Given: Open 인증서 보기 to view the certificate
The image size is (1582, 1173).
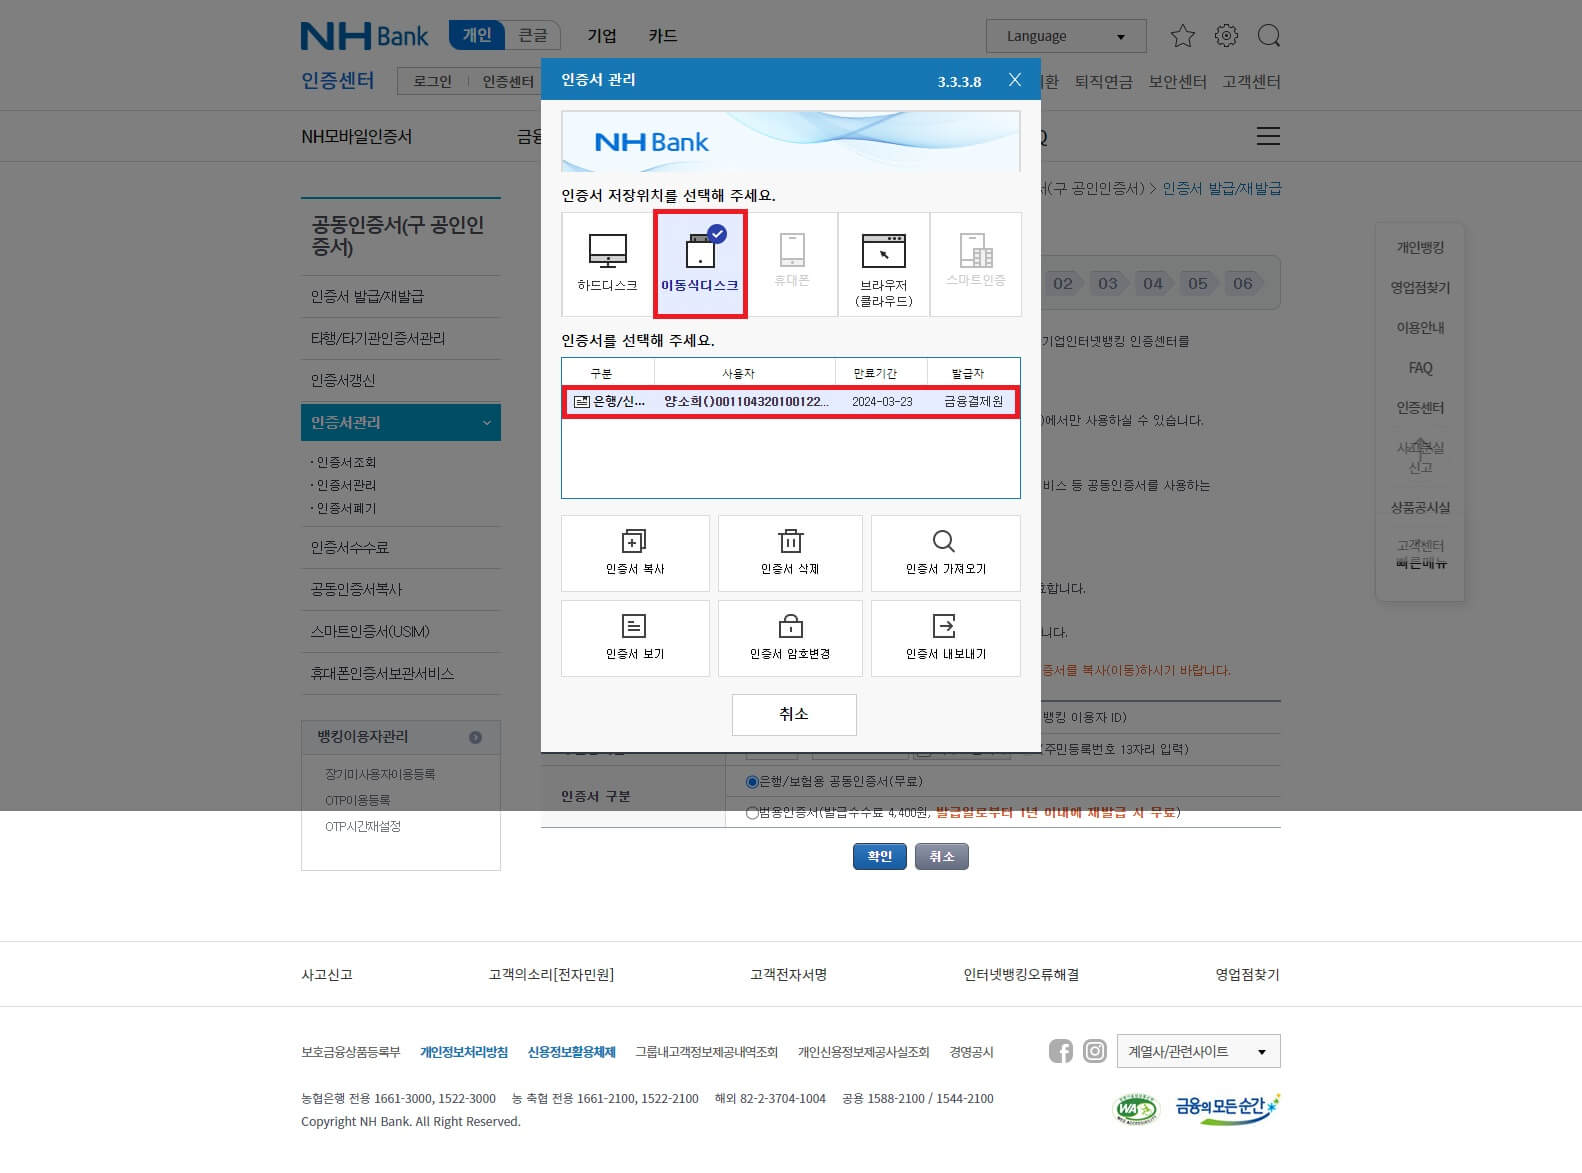Looking at the screenshot, I should click(x=635, y=638).
